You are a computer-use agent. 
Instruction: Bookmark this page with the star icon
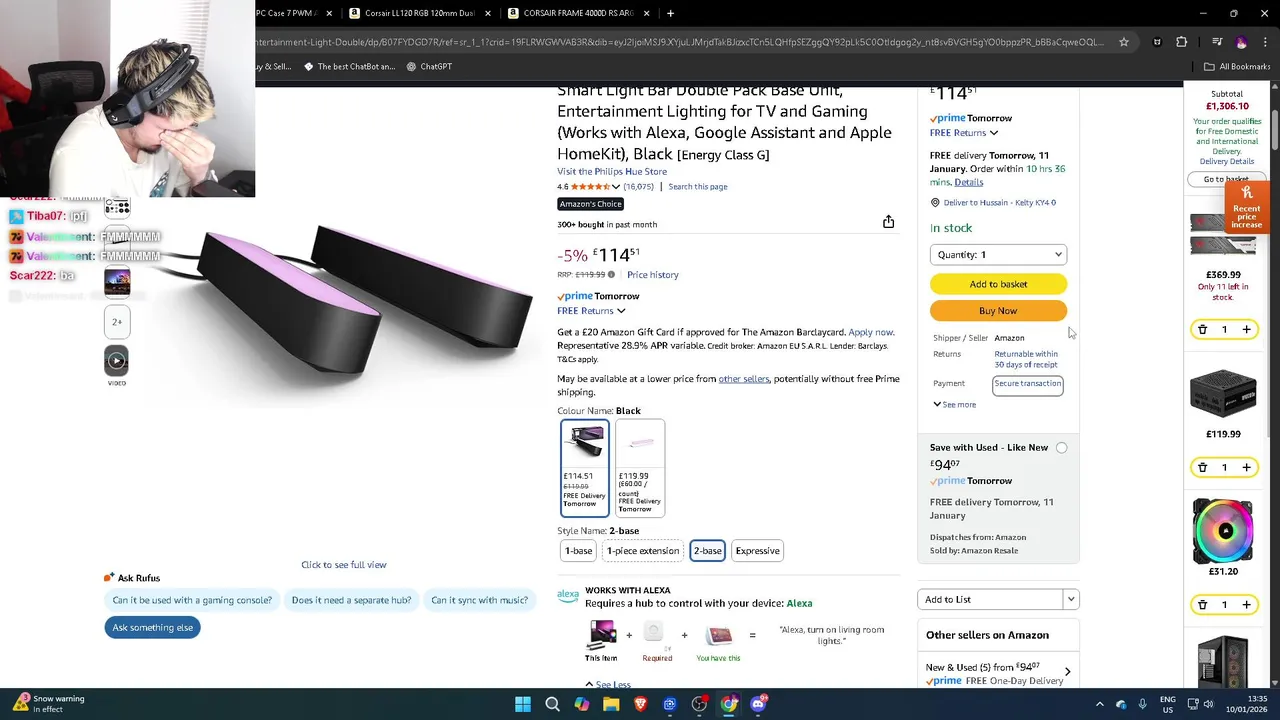click(1124, 42)
